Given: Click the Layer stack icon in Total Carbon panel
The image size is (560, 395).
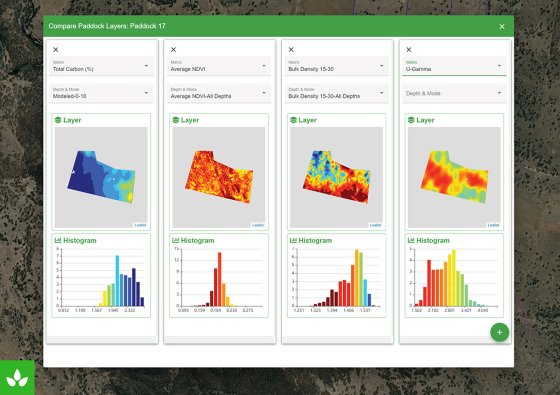Looking at the screenshot, I should [58, 120].
